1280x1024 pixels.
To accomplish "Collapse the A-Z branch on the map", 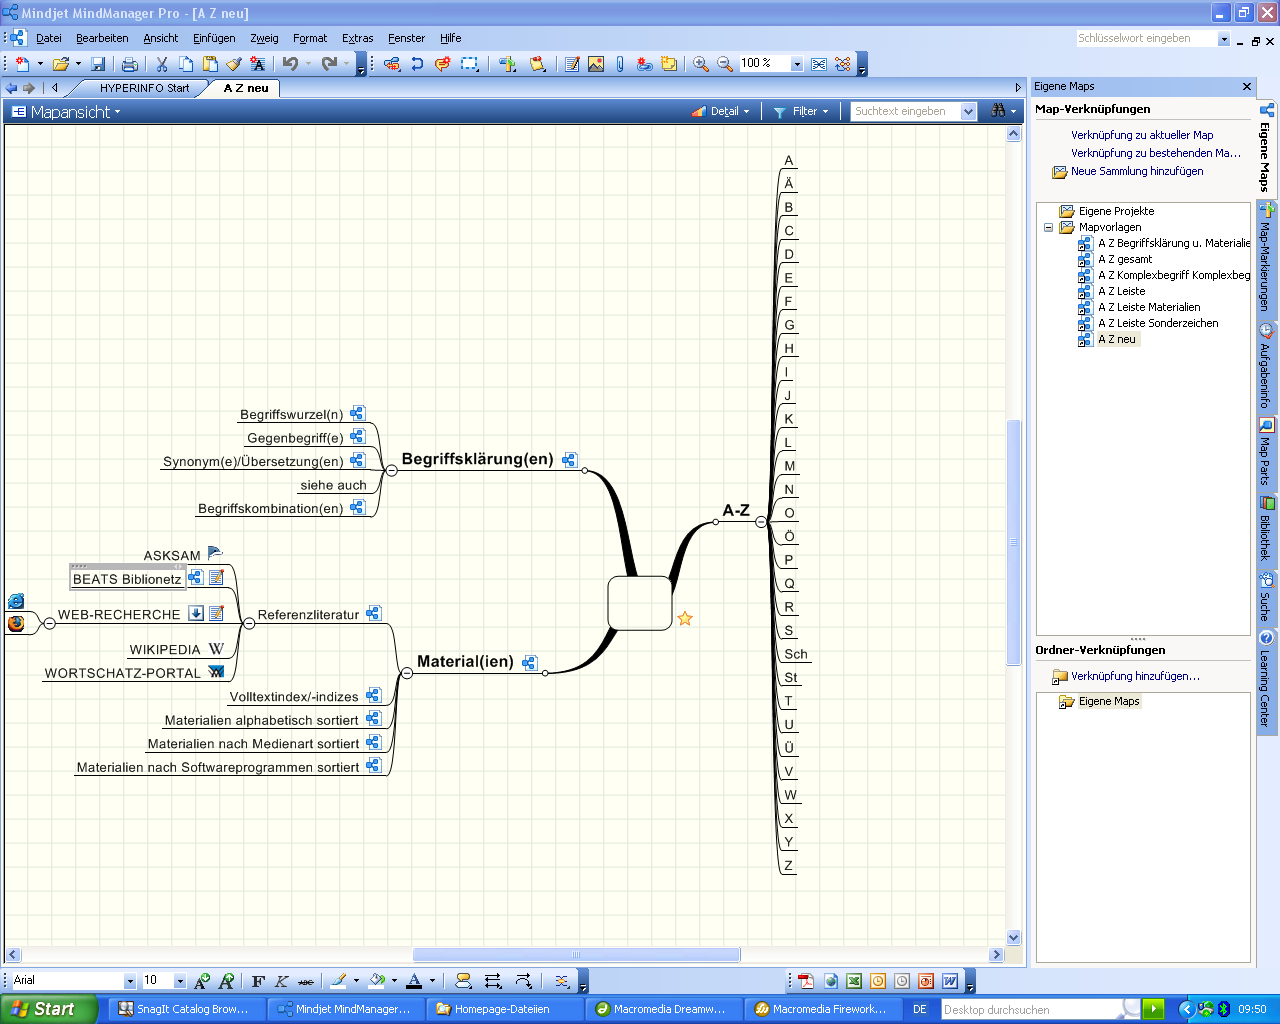I will click(761, 522).
